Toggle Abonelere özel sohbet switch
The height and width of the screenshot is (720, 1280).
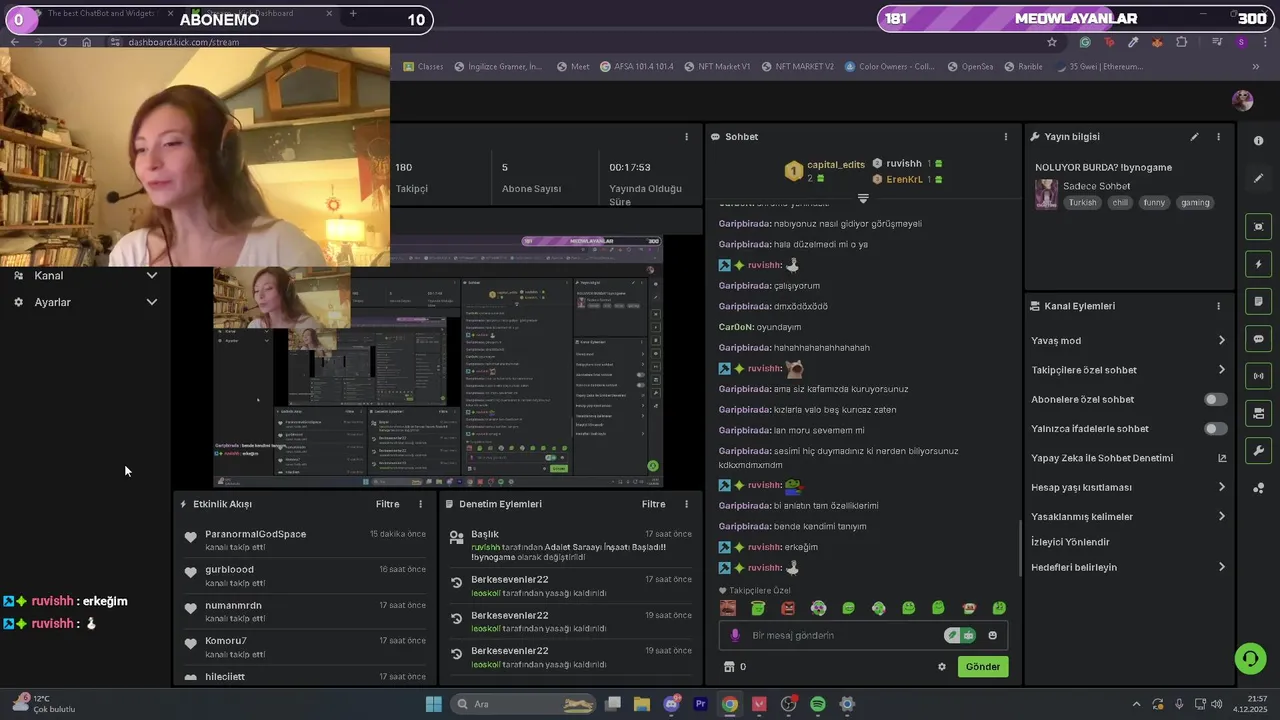pos(1215,399)
